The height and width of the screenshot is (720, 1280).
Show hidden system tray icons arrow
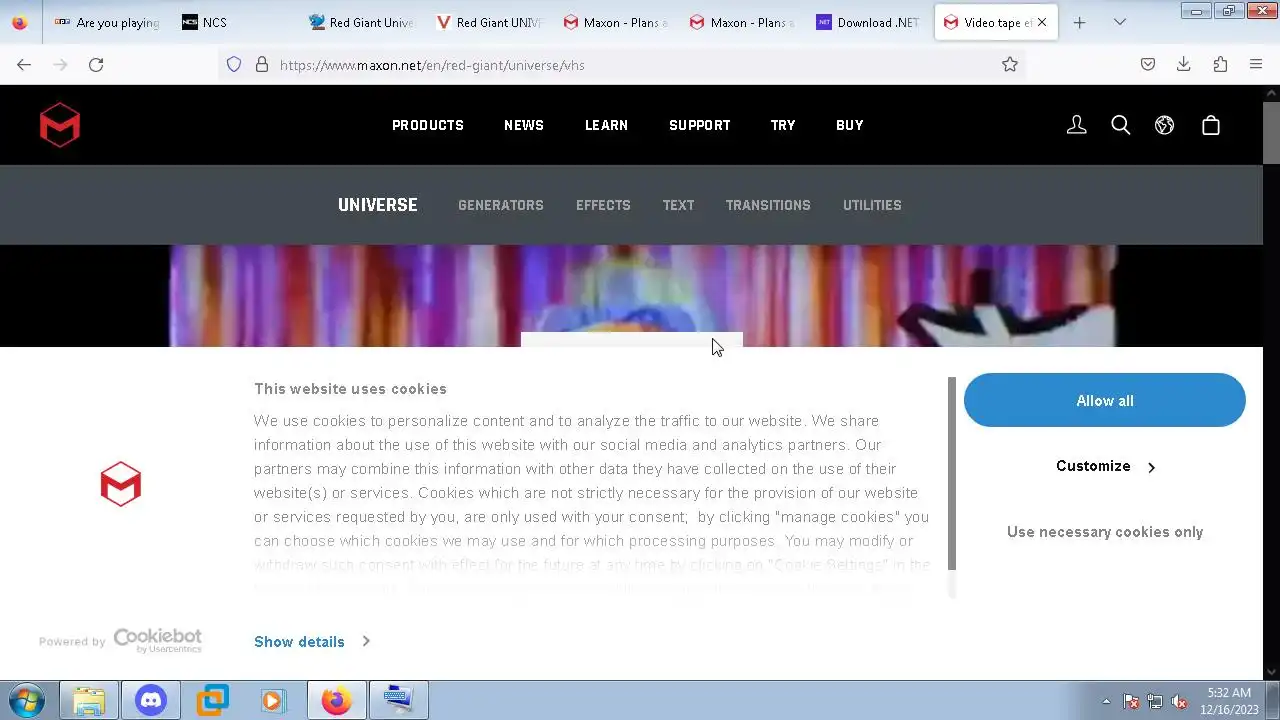click(1106, 702)
